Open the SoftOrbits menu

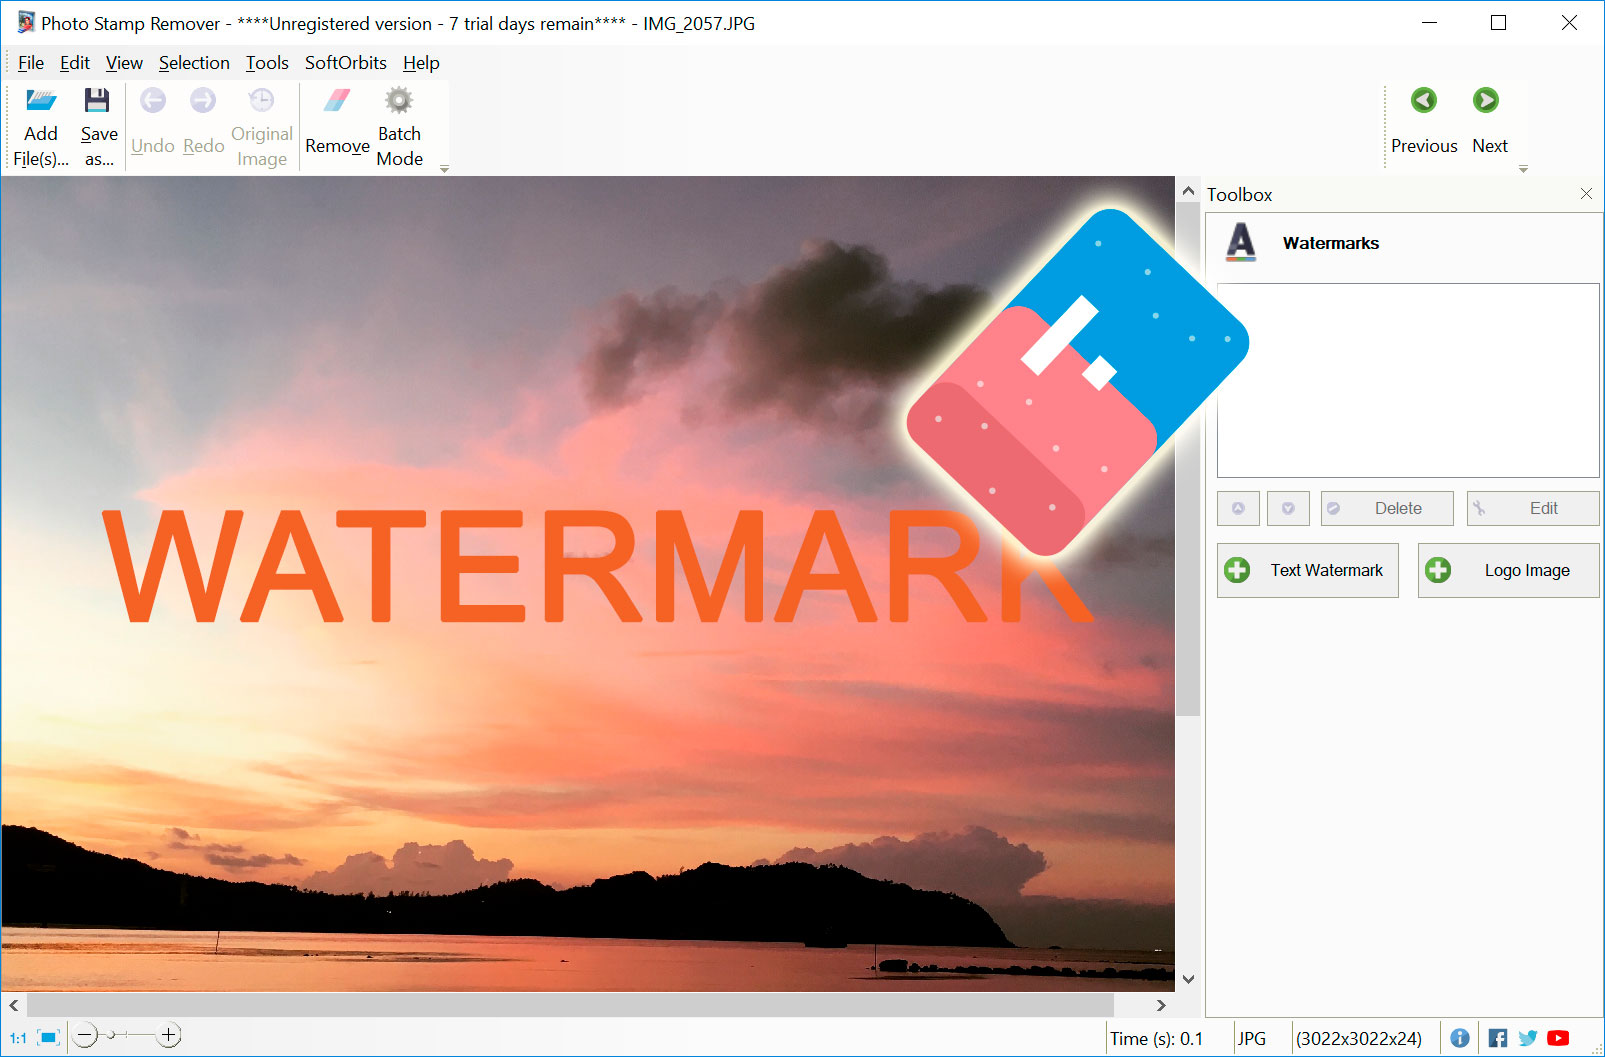coord(345,62)
